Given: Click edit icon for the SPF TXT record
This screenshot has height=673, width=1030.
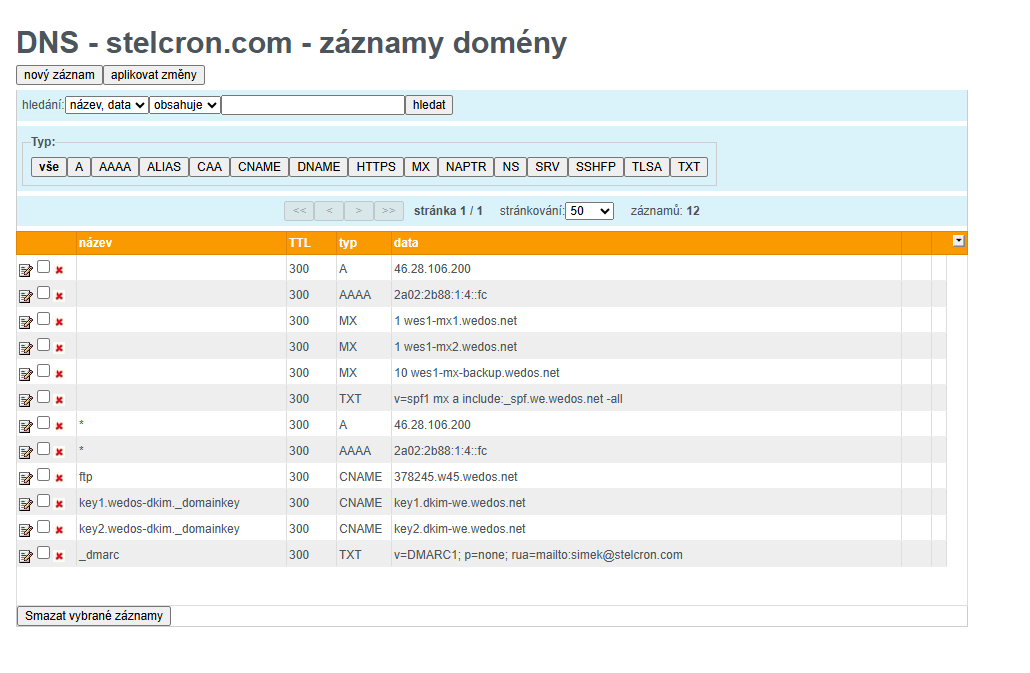Looking at the screenshot, I should pos(26,399).
